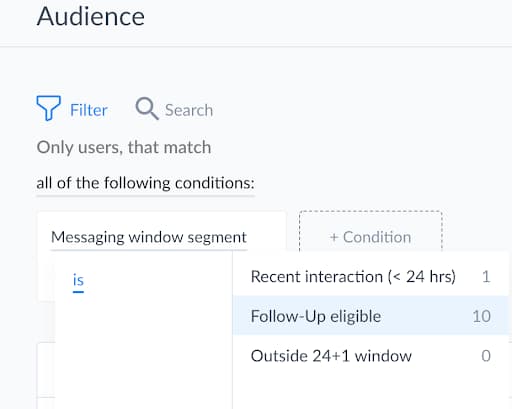This screenshot has height=409, width=512.
Task: Open the 'all of the following conditions' dropdown
Action: (145, 183)
